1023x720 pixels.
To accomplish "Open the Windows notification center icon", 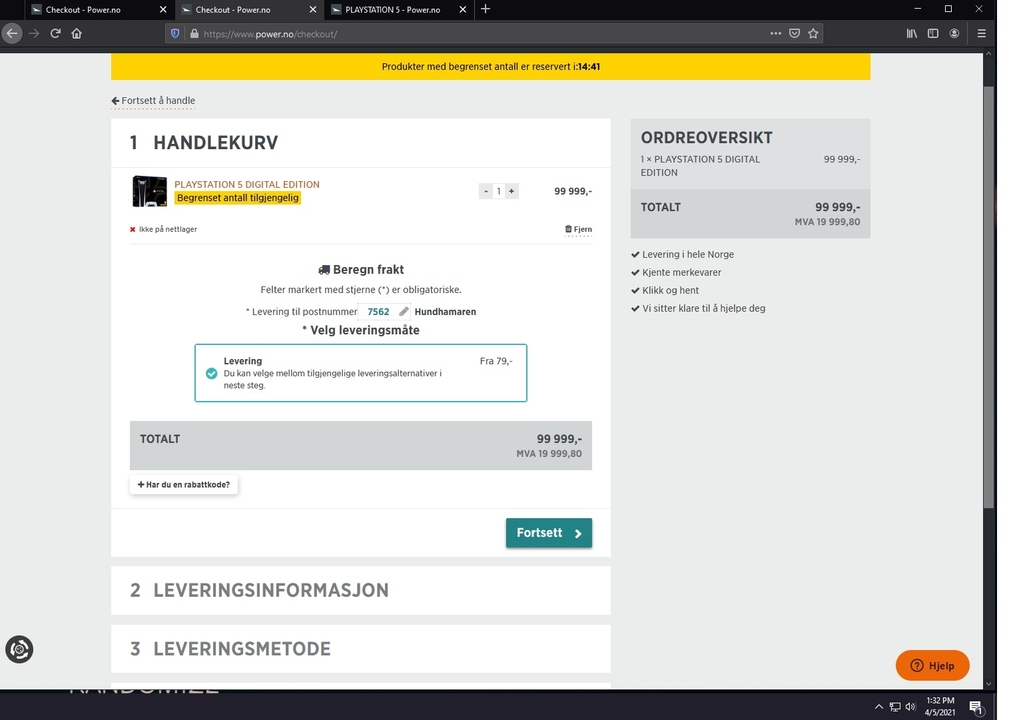I will click(x=976, y=707).
